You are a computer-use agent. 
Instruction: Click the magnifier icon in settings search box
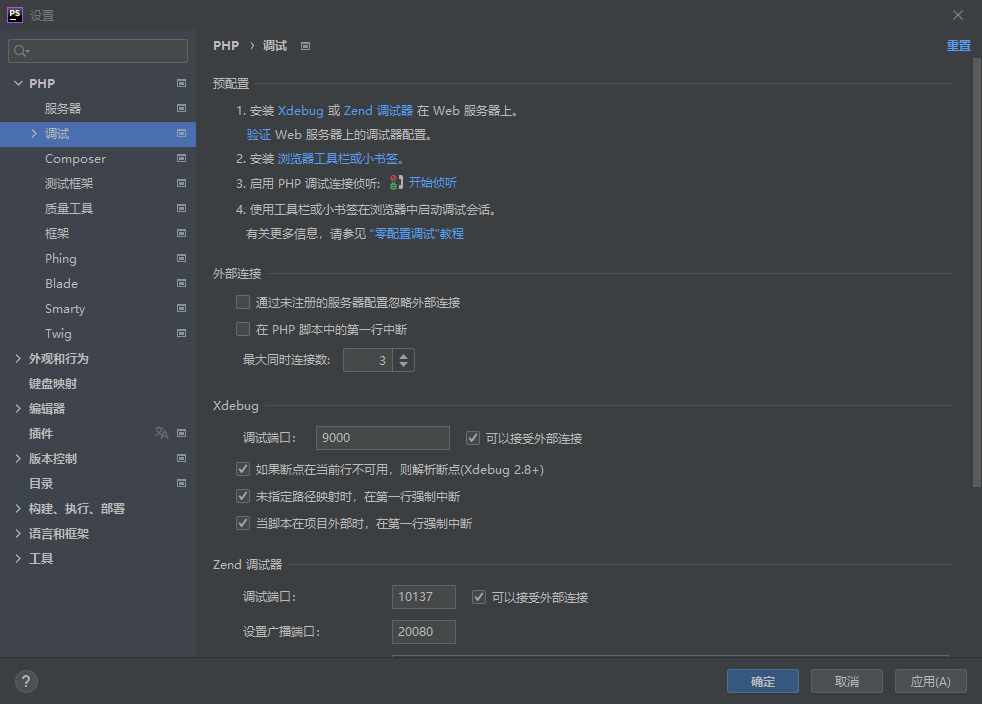pyautogui.click(x=20, y=49)
